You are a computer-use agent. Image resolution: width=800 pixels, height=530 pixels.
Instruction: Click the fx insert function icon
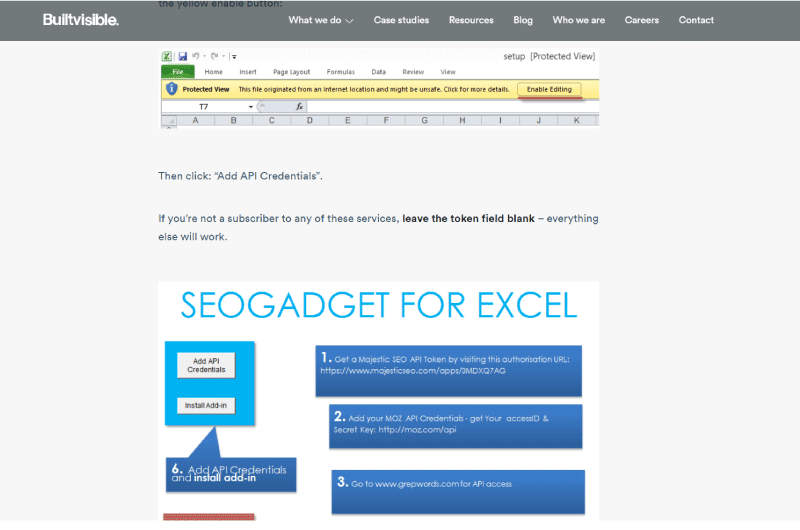(299, 107)
